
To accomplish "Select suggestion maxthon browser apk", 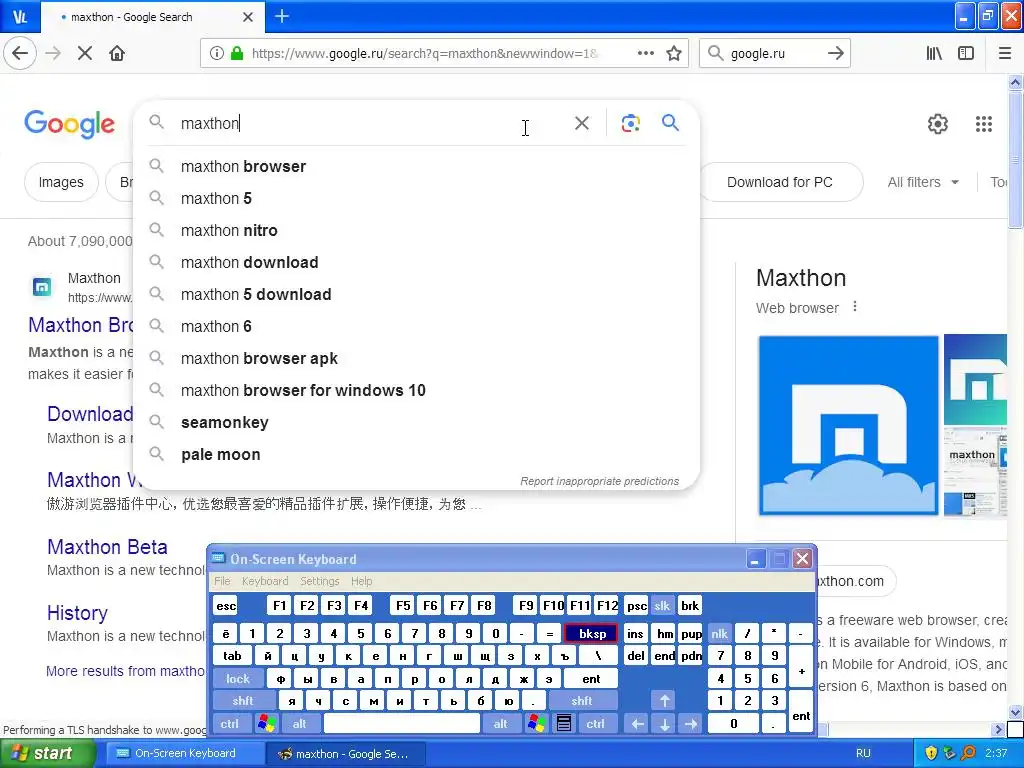I will pos(415,359).
